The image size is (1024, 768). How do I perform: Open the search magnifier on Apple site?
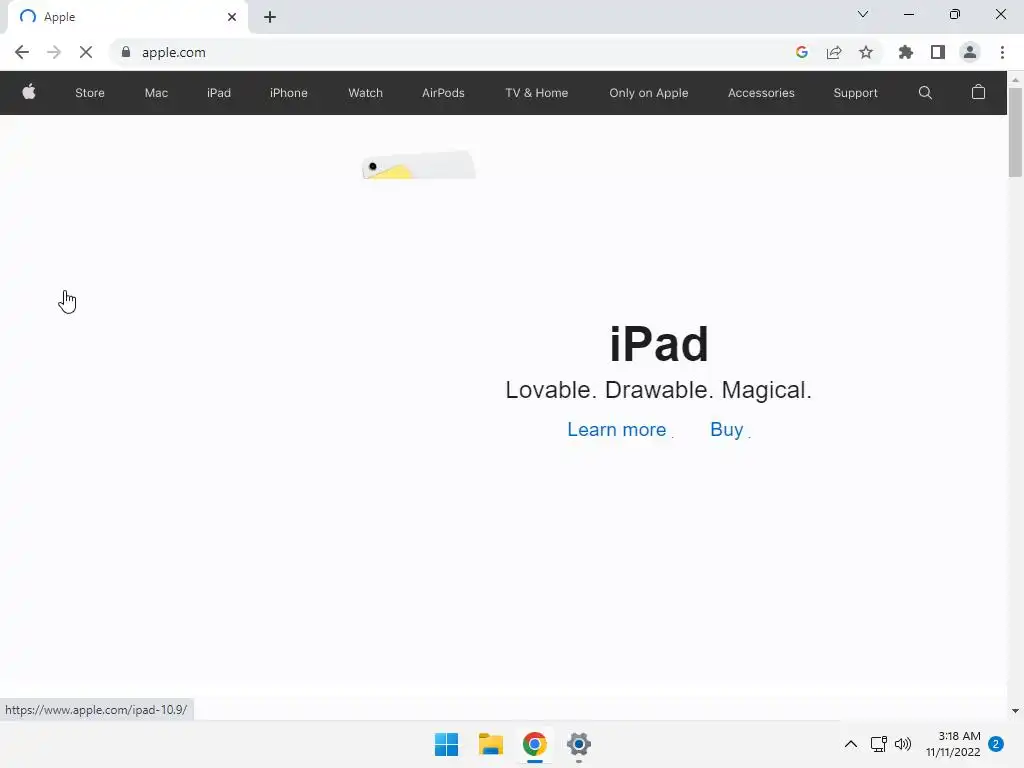(x=925, y=93)
